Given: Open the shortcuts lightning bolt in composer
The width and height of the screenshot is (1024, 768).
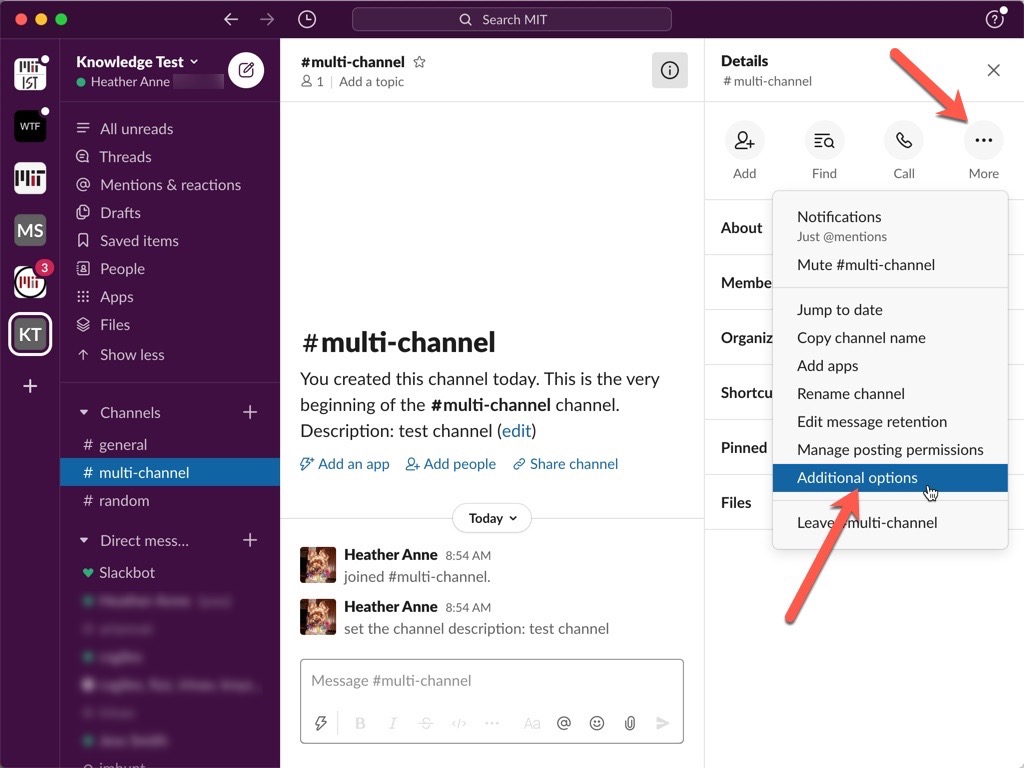Looking at the screenshot, I should click(321, 723).
